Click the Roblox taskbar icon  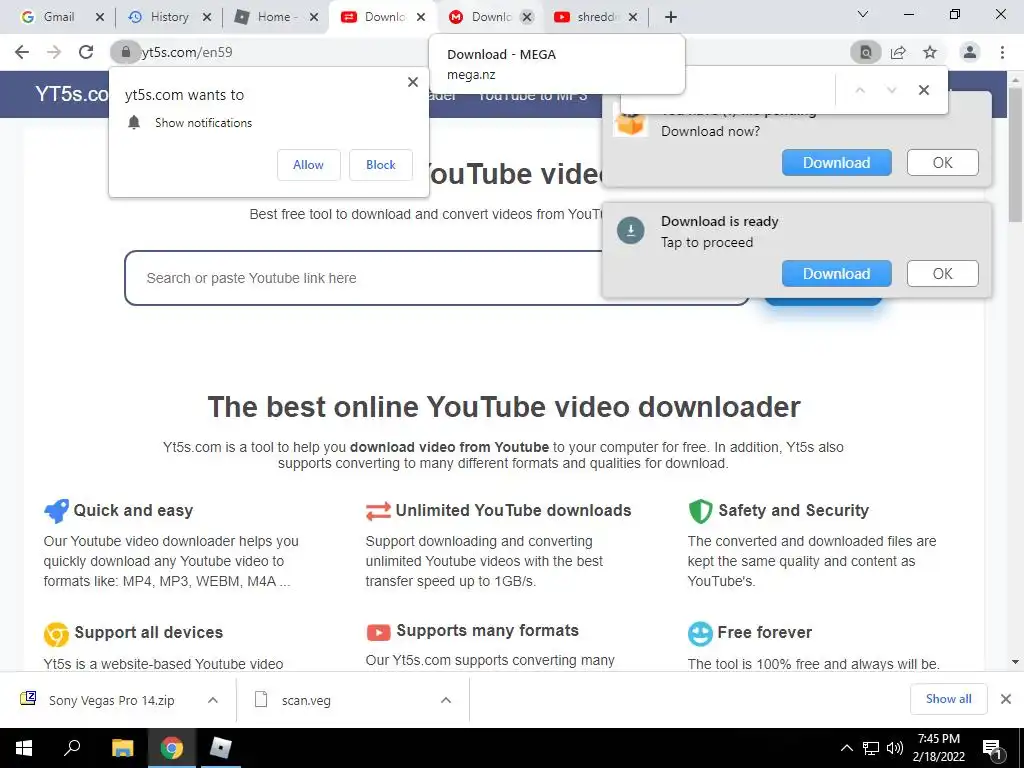[x=220, y=748]
